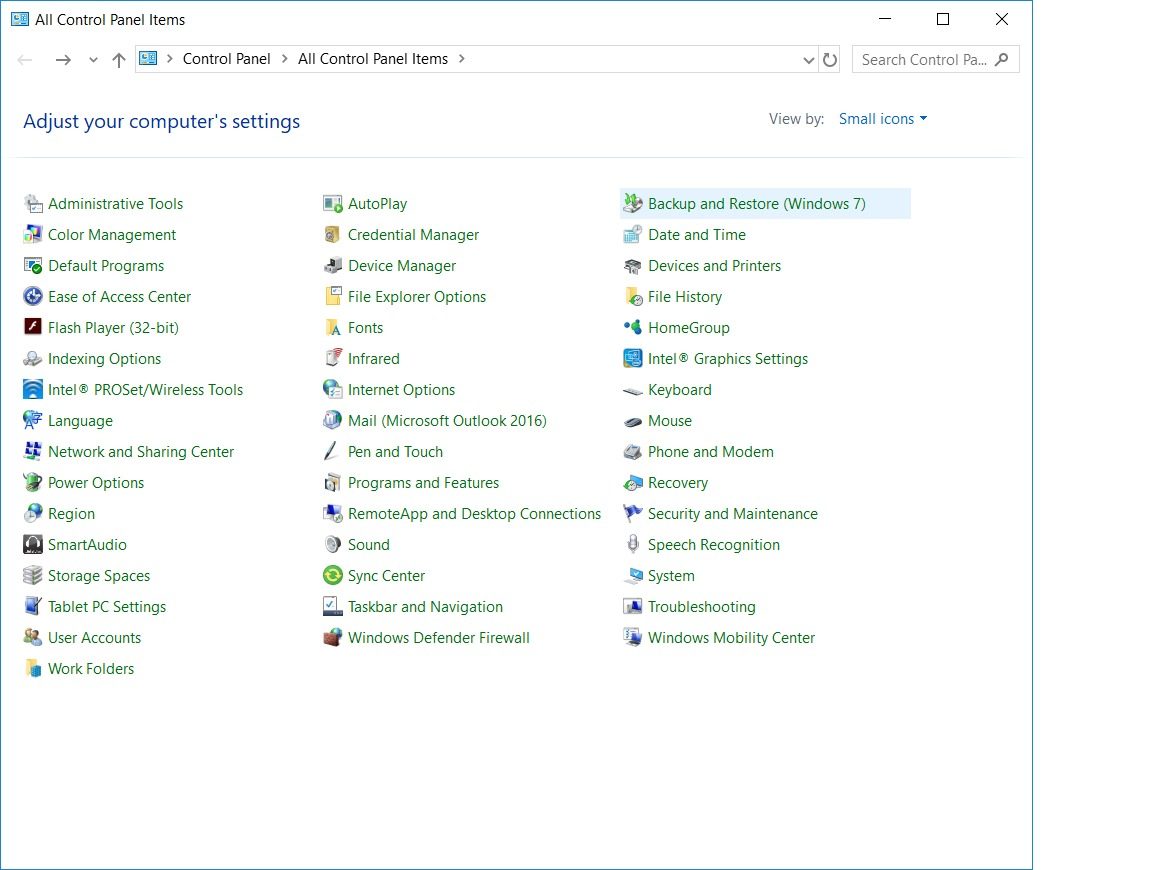Open the Windows Defender Firewall icon
Viewport: 1152px width, 870px height.
pyautogui.click(x=333, y=637)
